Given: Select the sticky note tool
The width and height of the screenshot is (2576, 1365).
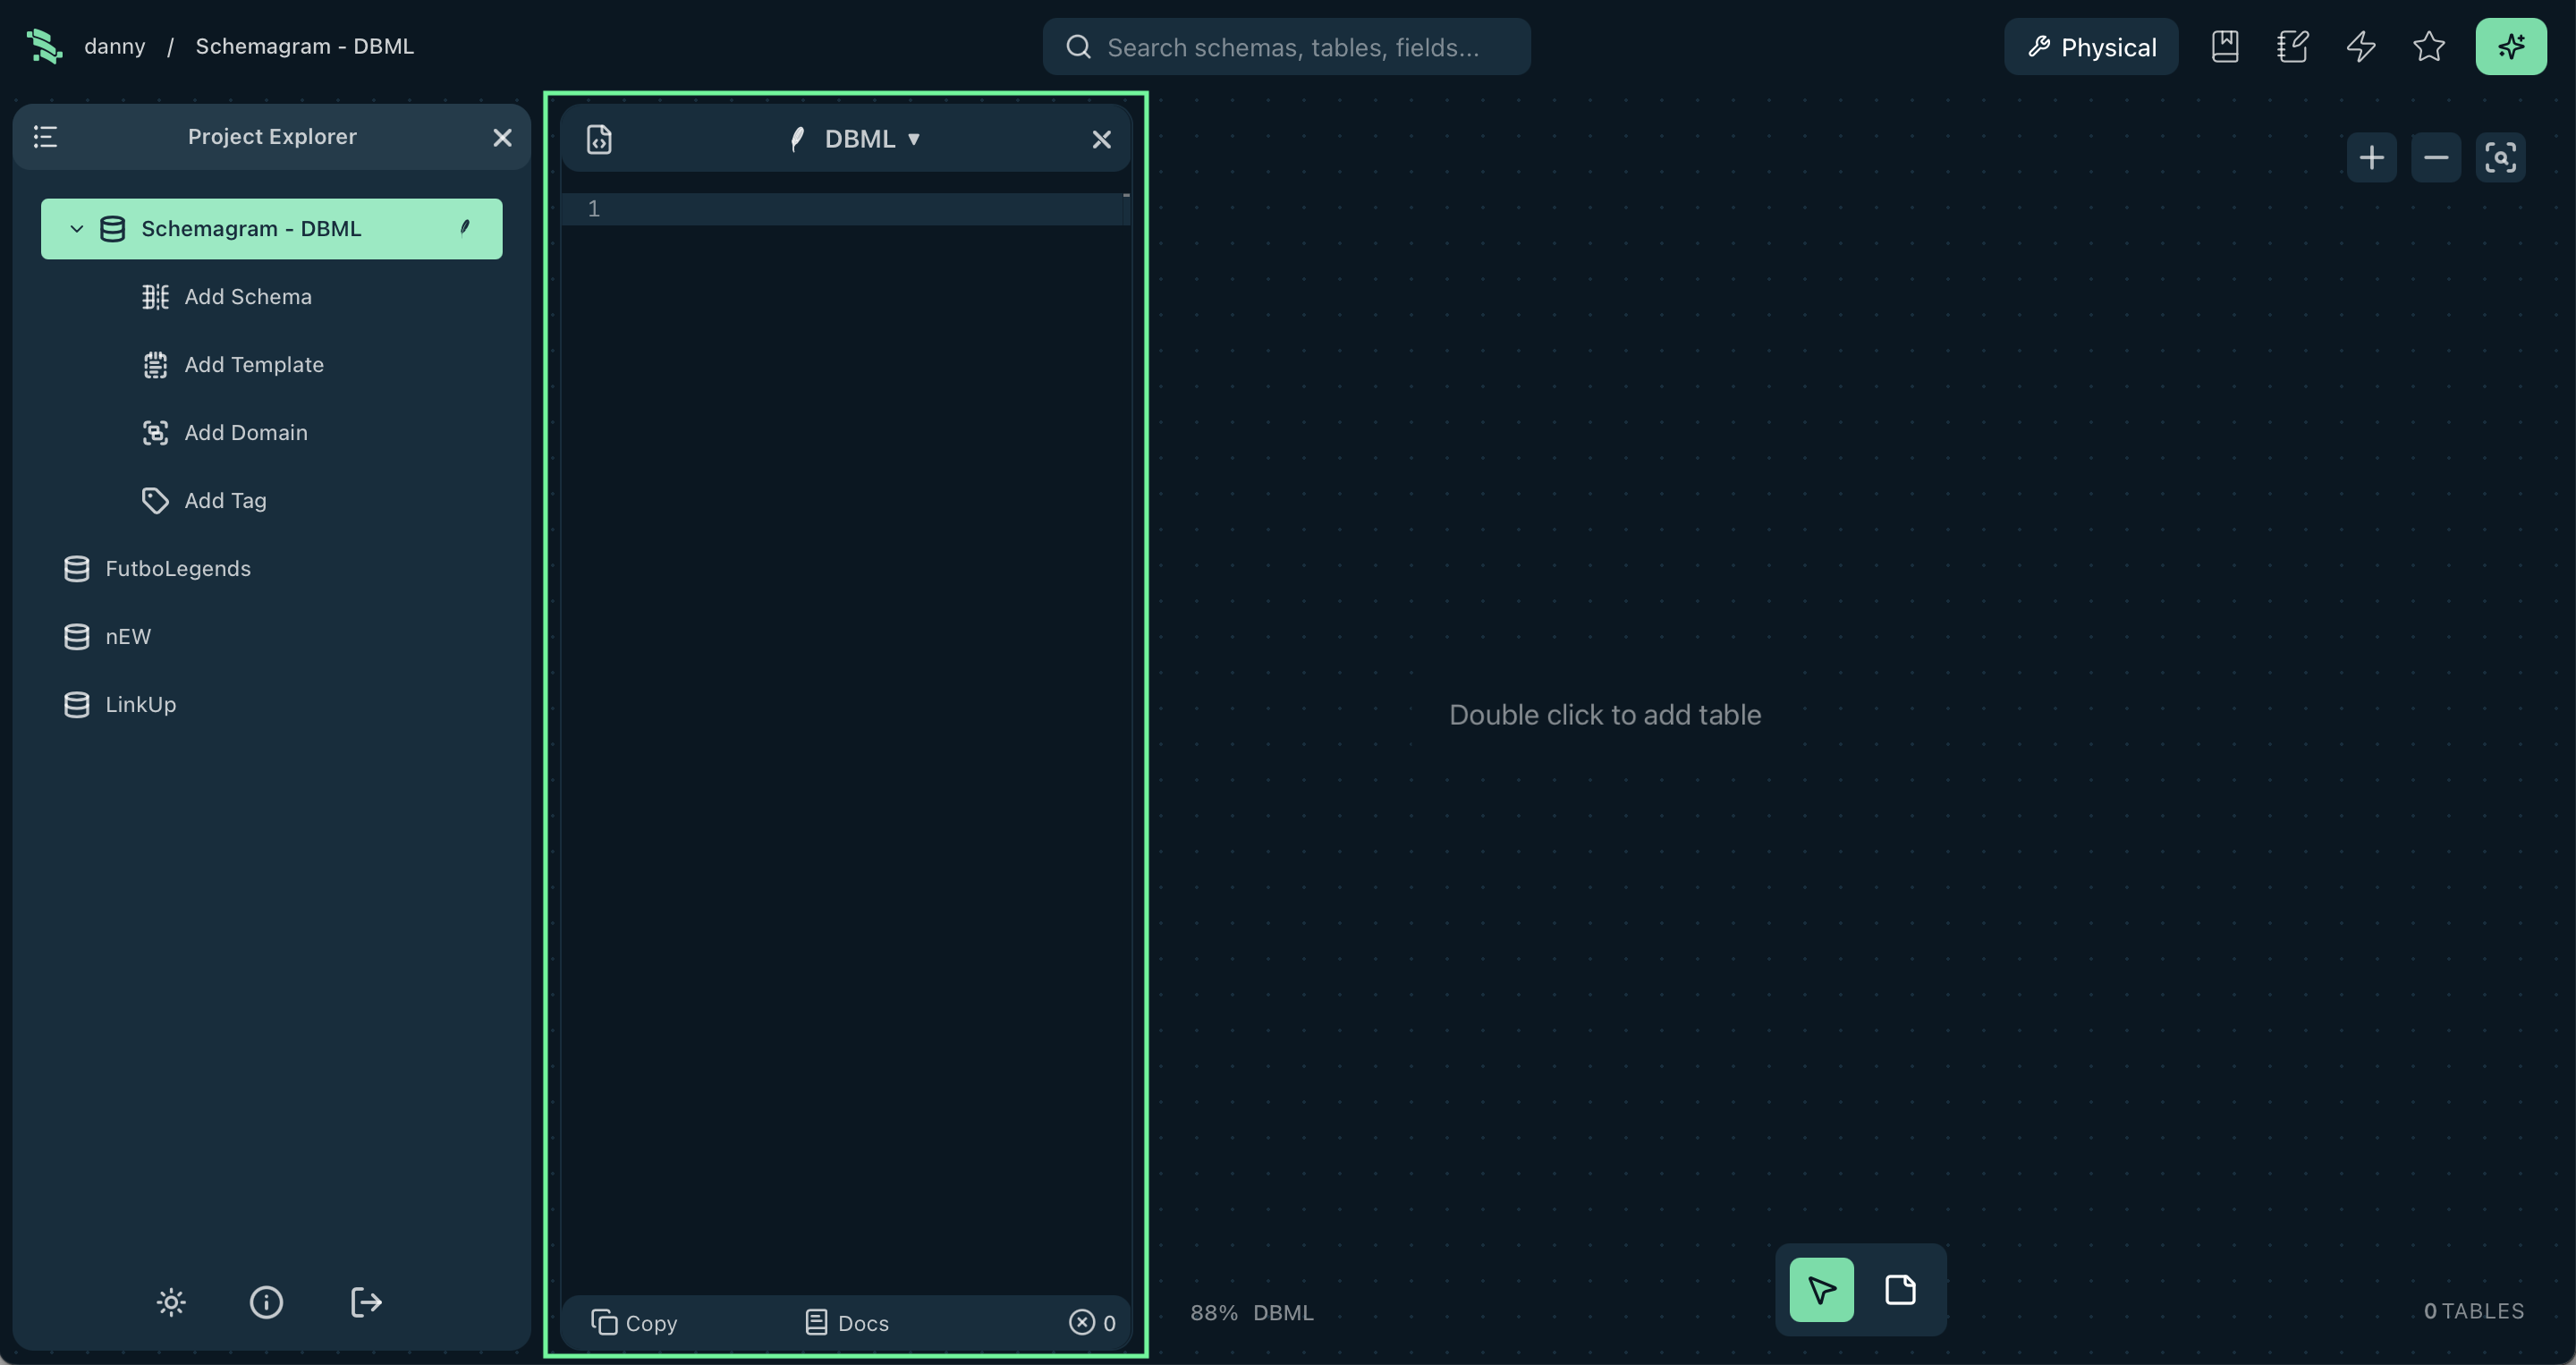Looking at the screenshot, I should coord(1900,1290).
